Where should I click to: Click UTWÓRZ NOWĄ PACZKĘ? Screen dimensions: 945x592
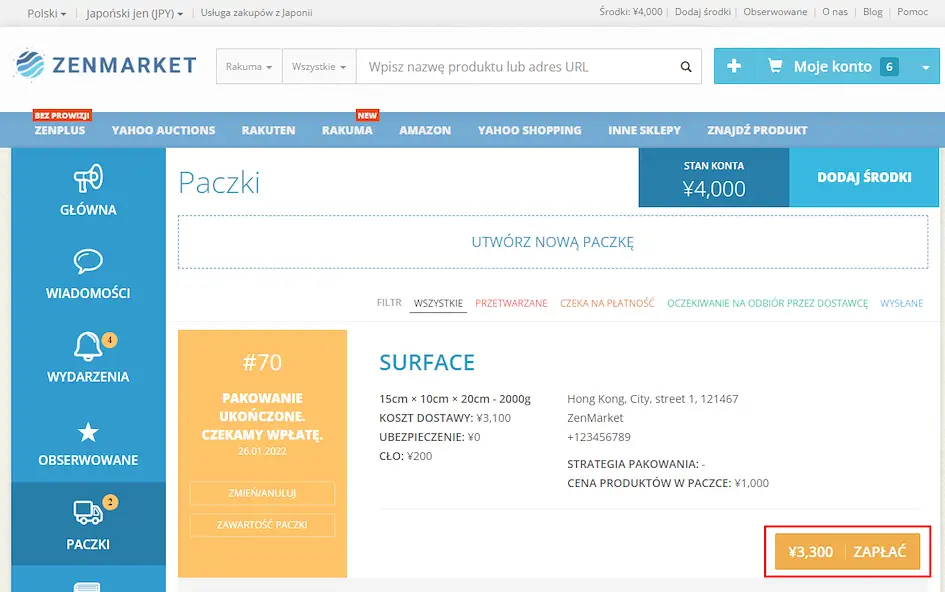tap(553, 242)
